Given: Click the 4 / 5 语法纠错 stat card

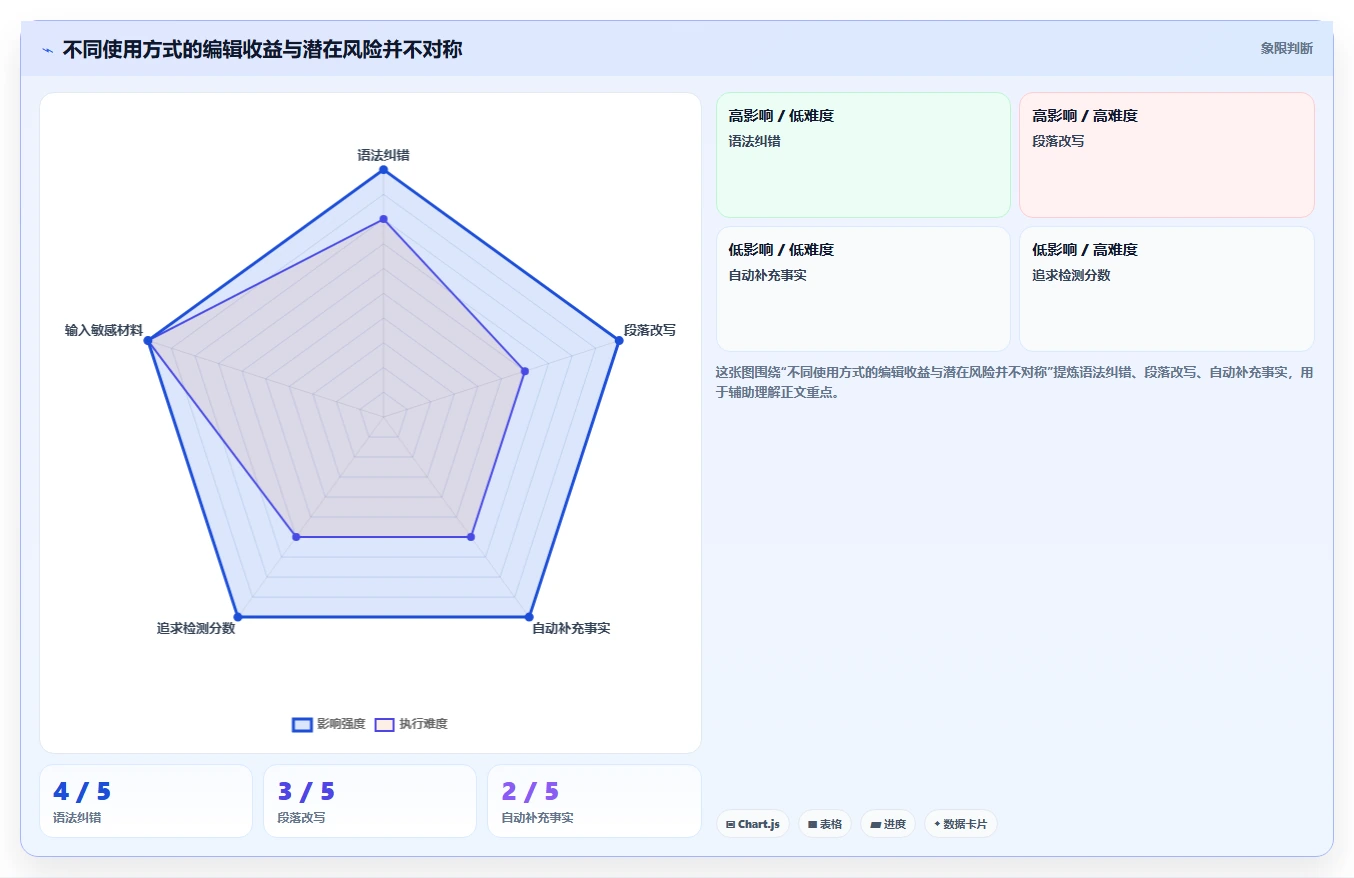Looking at the screenshot, I should [x=146, y=801].
